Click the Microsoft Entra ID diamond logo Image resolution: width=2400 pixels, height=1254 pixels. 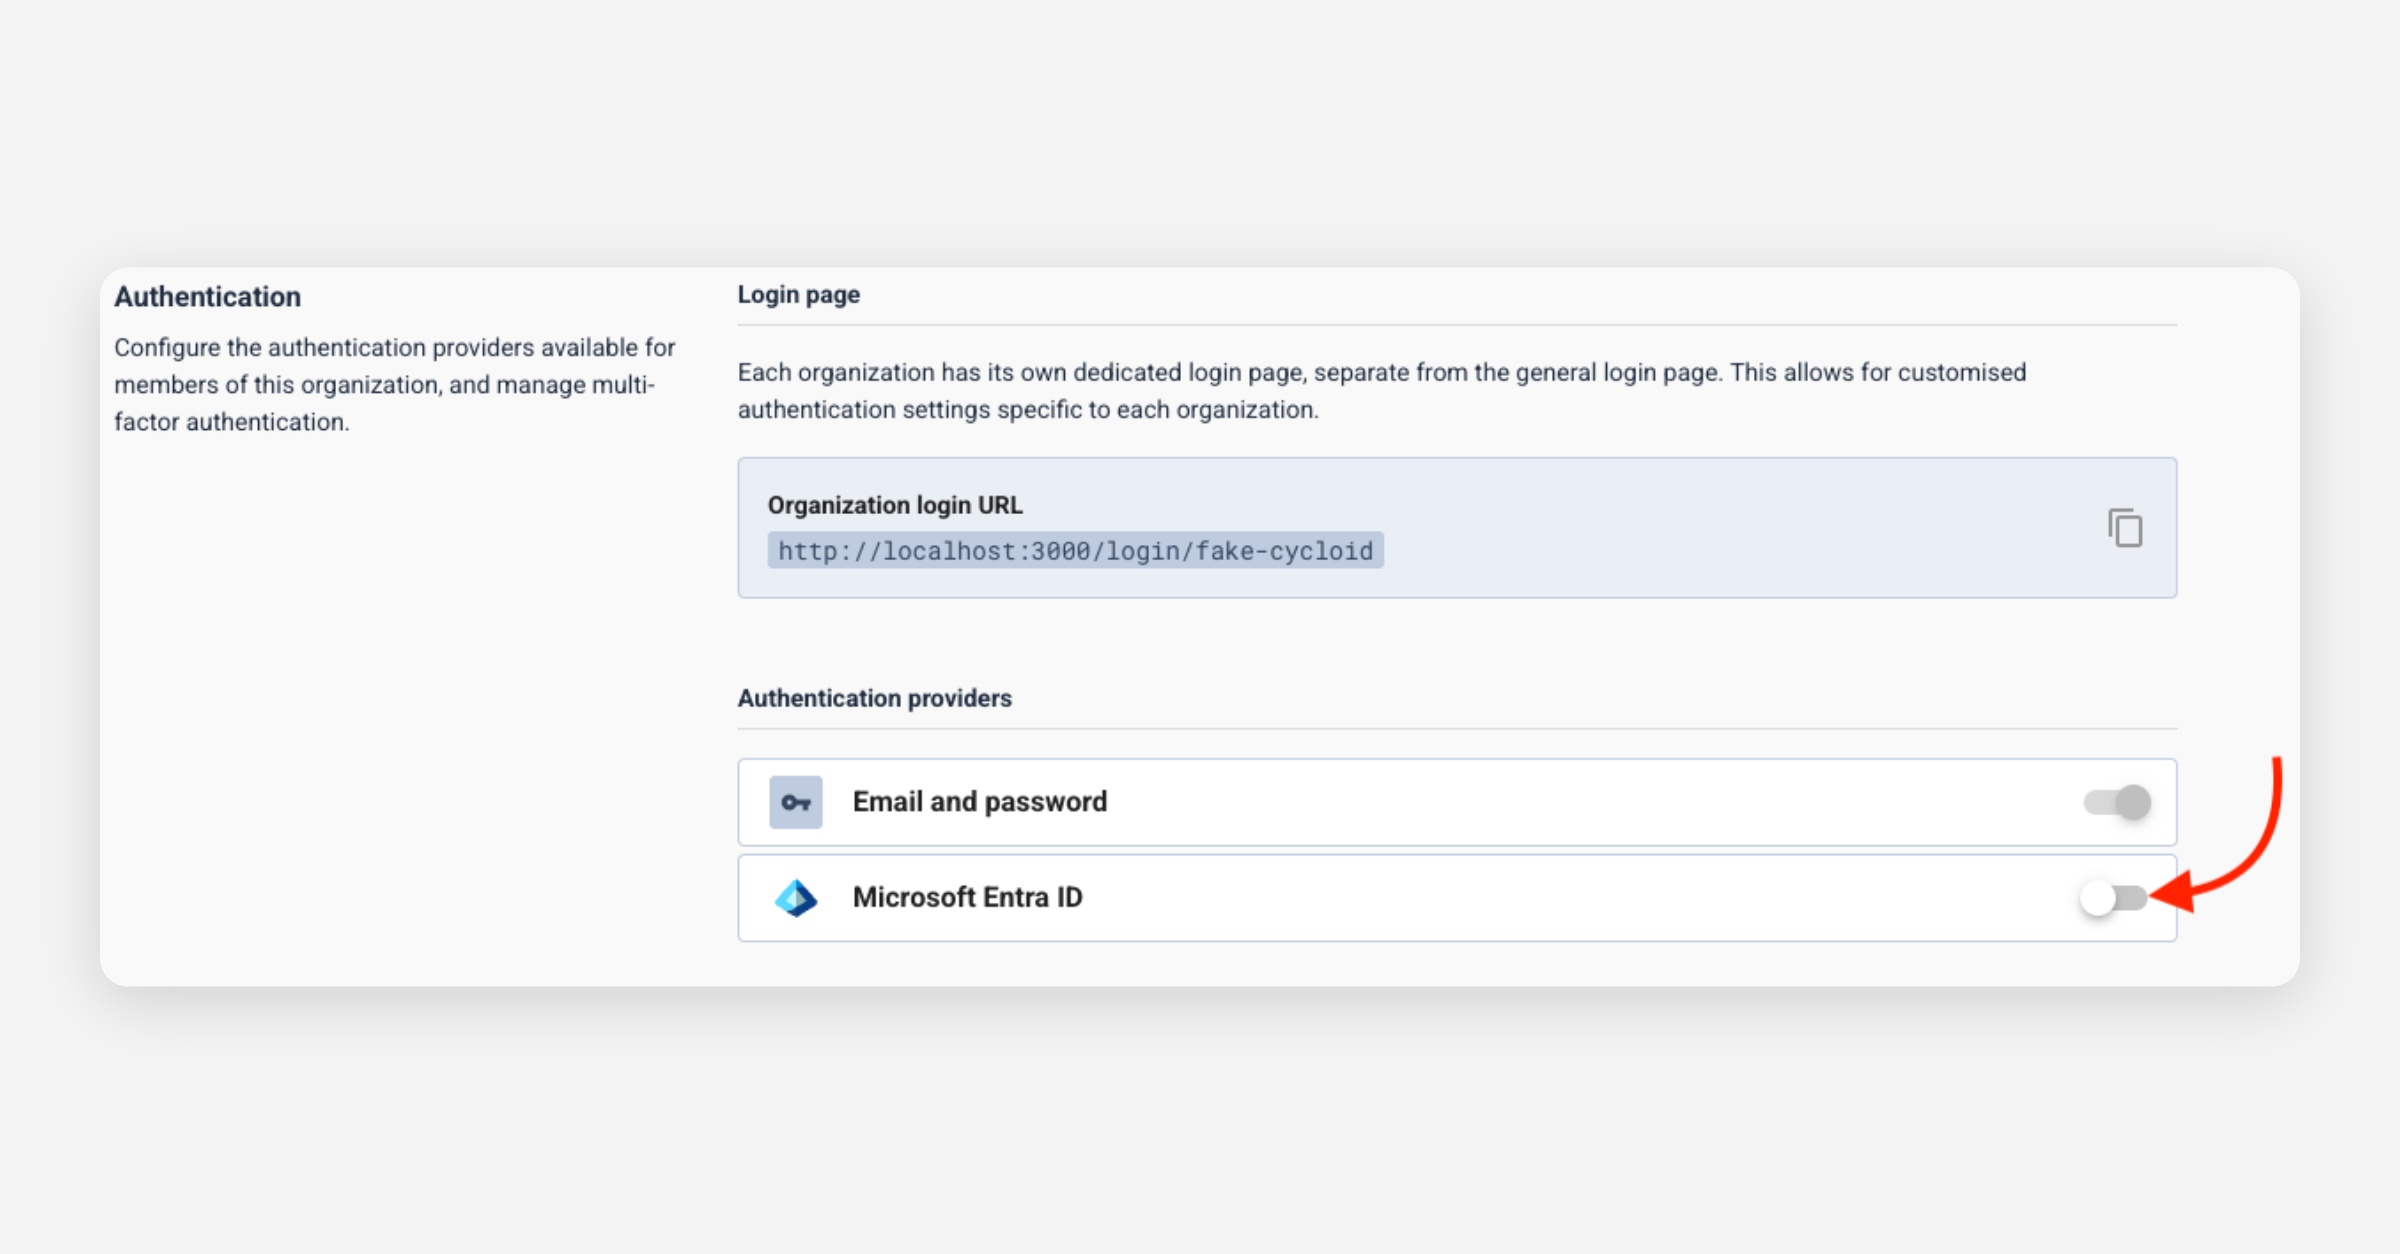(x=796, y=898)
